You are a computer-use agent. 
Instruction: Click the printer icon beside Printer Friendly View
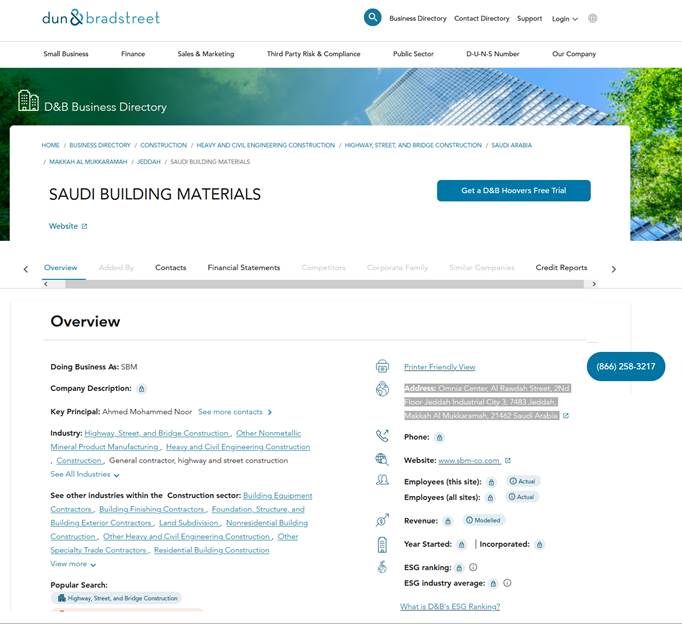coord(382,367)
